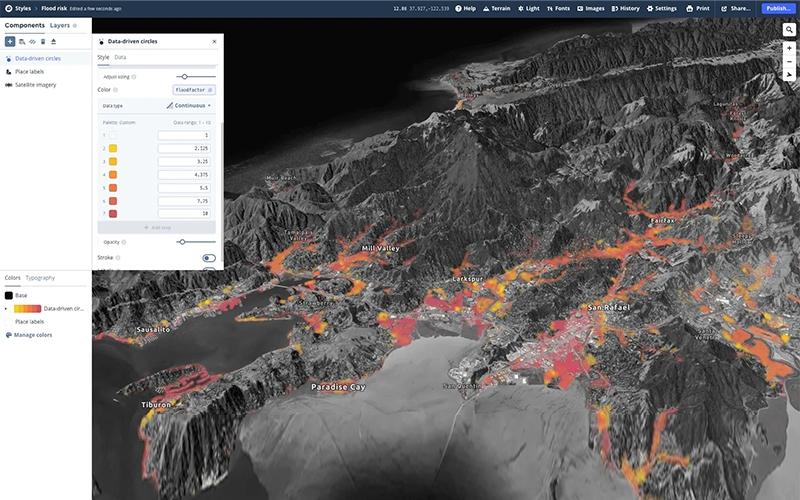Open the Data tab in circles panel
Image resolution: width=800 pixels, height=500 pixels.
point(120,57)
